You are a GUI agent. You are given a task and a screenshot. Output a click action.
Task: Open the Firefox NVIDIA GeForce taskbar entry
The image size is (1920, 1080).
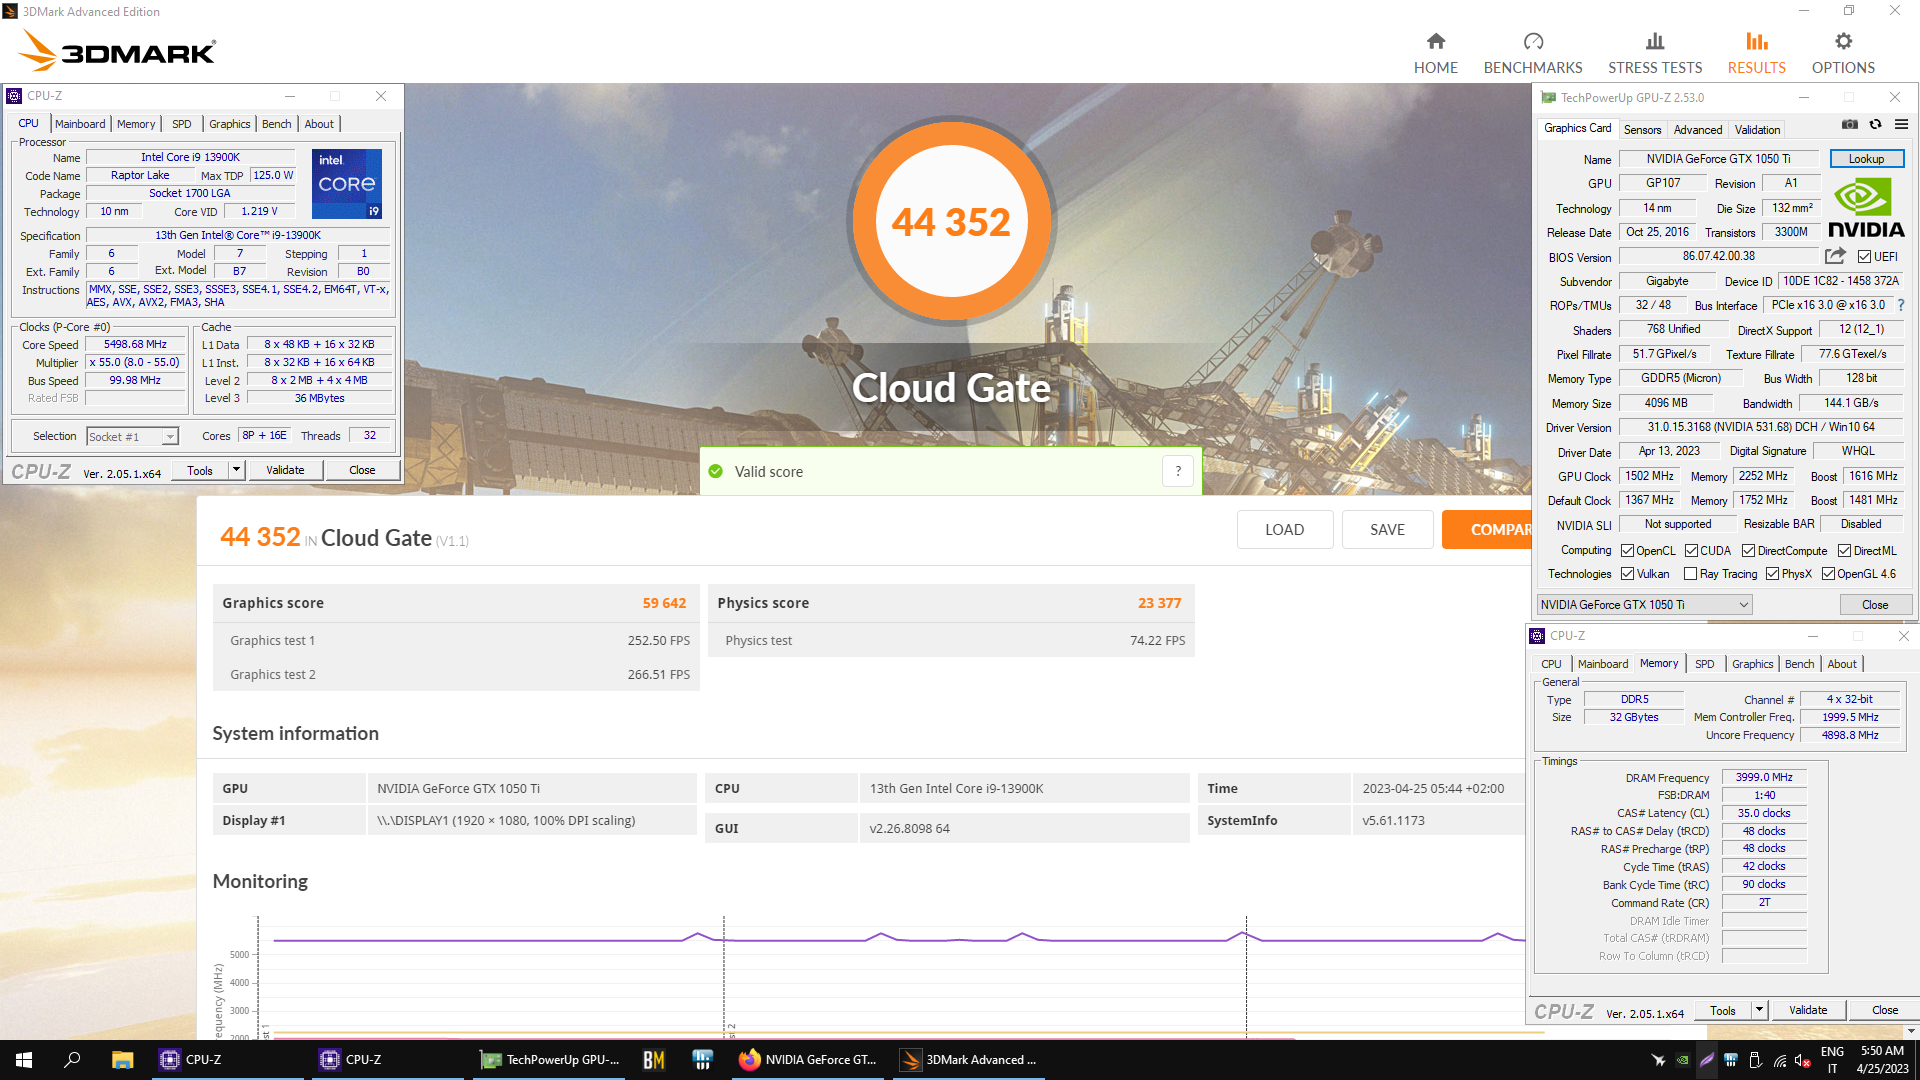(808, 1059)
